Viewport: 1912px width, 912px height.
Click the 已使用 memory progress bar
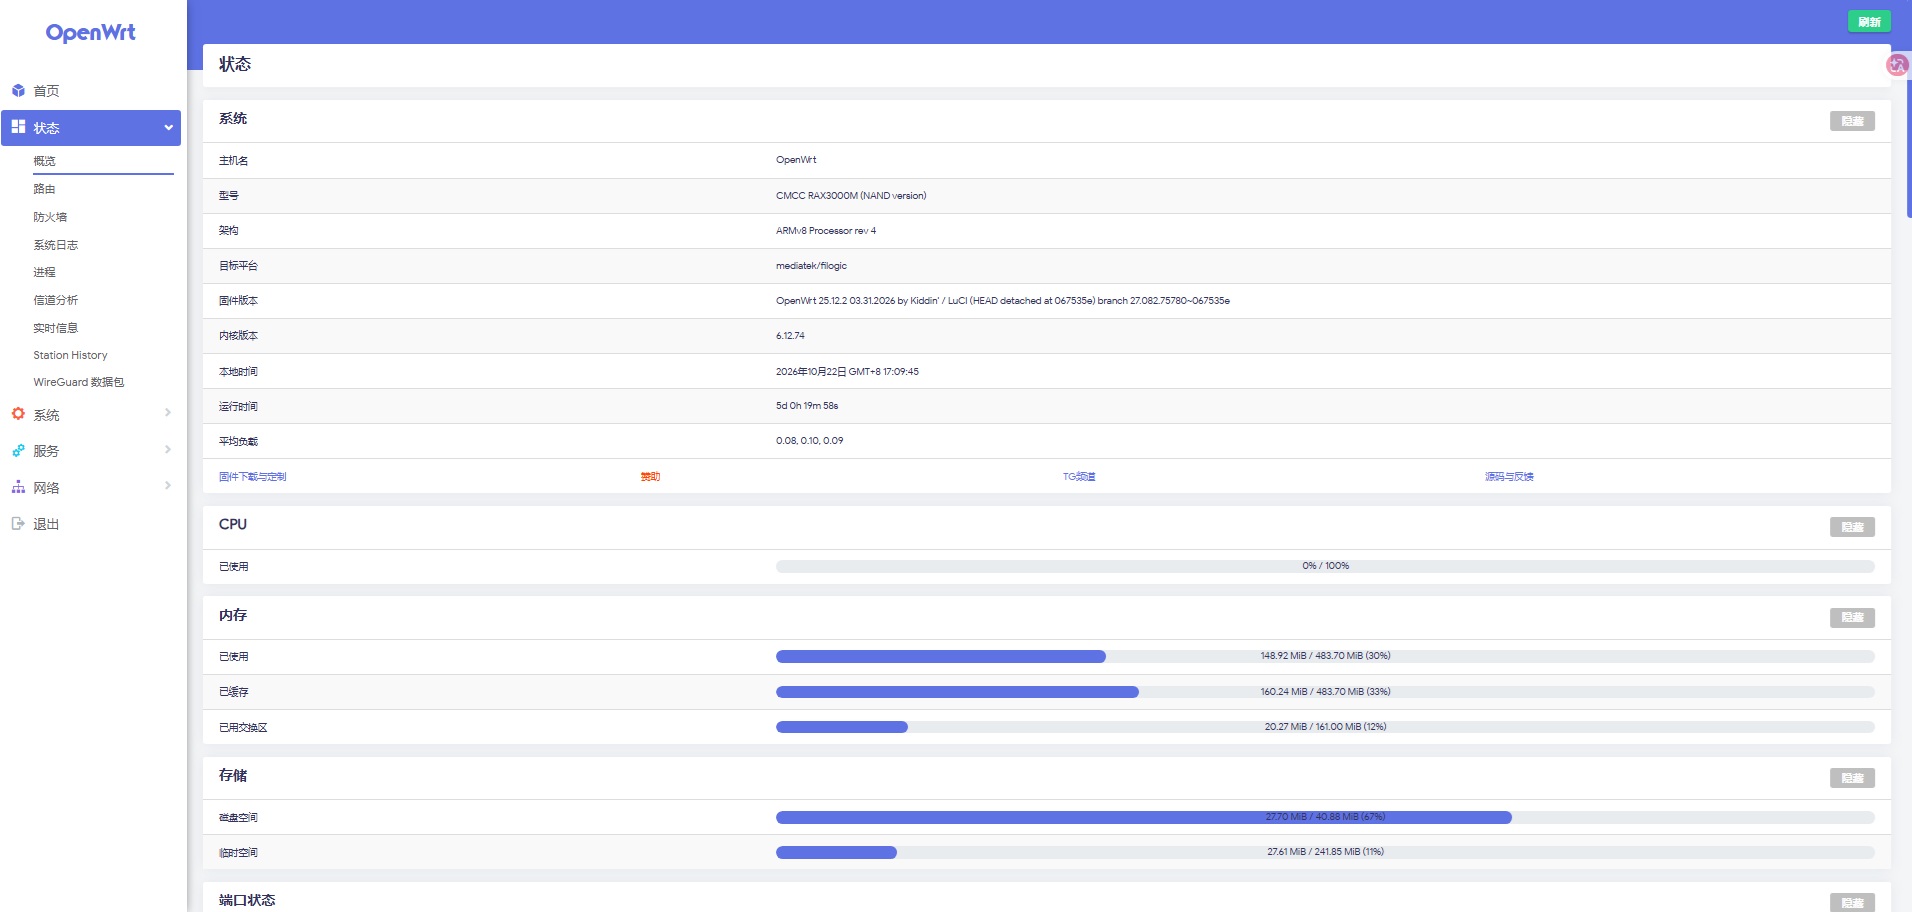click(x=1325, y=656)
